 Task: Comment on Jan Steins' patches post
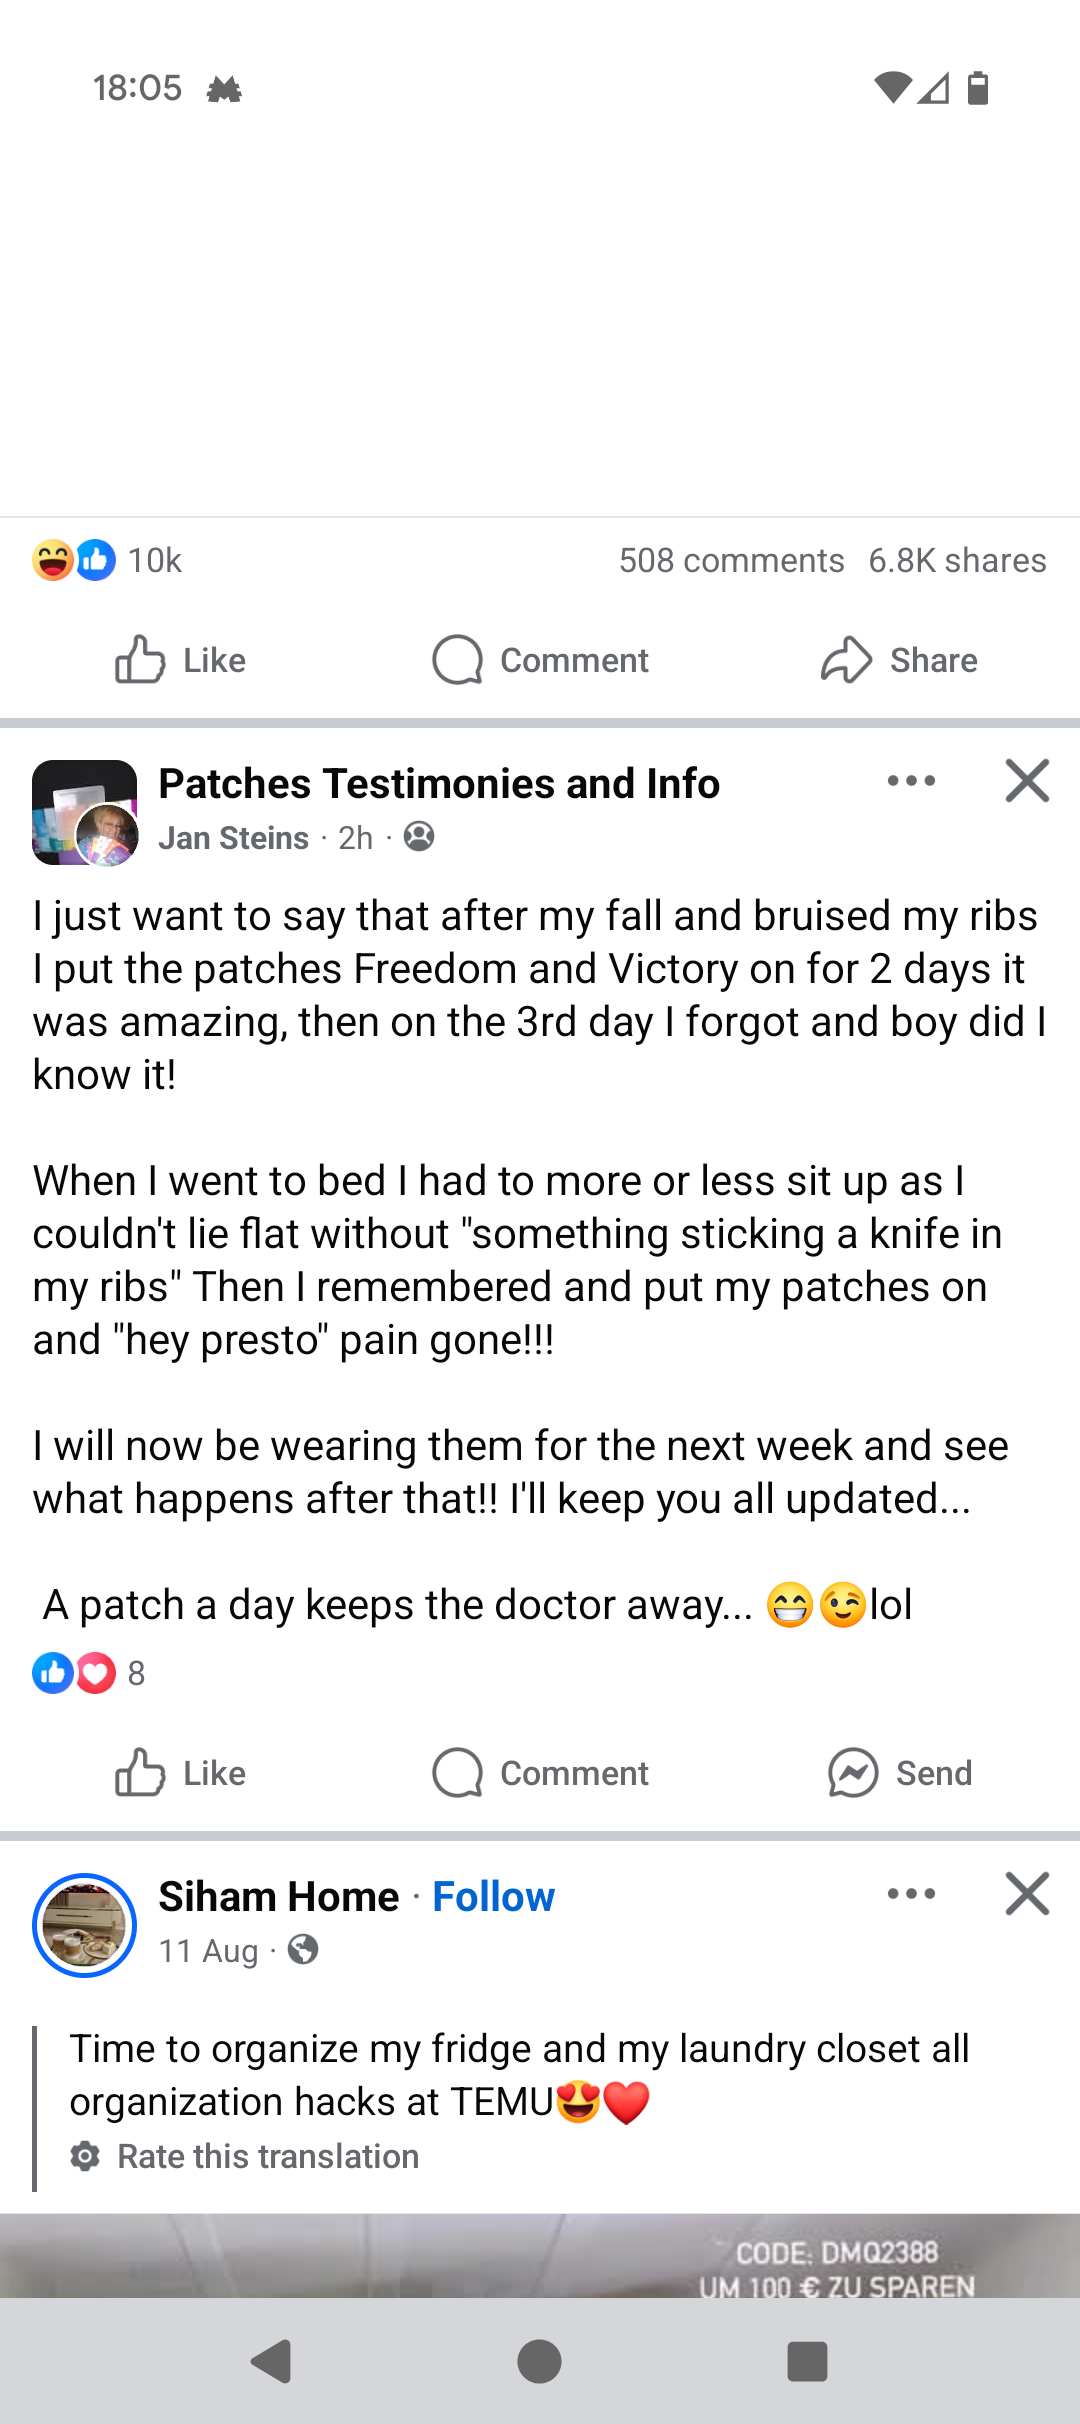pyautogui.click(x=540, y=1773)
